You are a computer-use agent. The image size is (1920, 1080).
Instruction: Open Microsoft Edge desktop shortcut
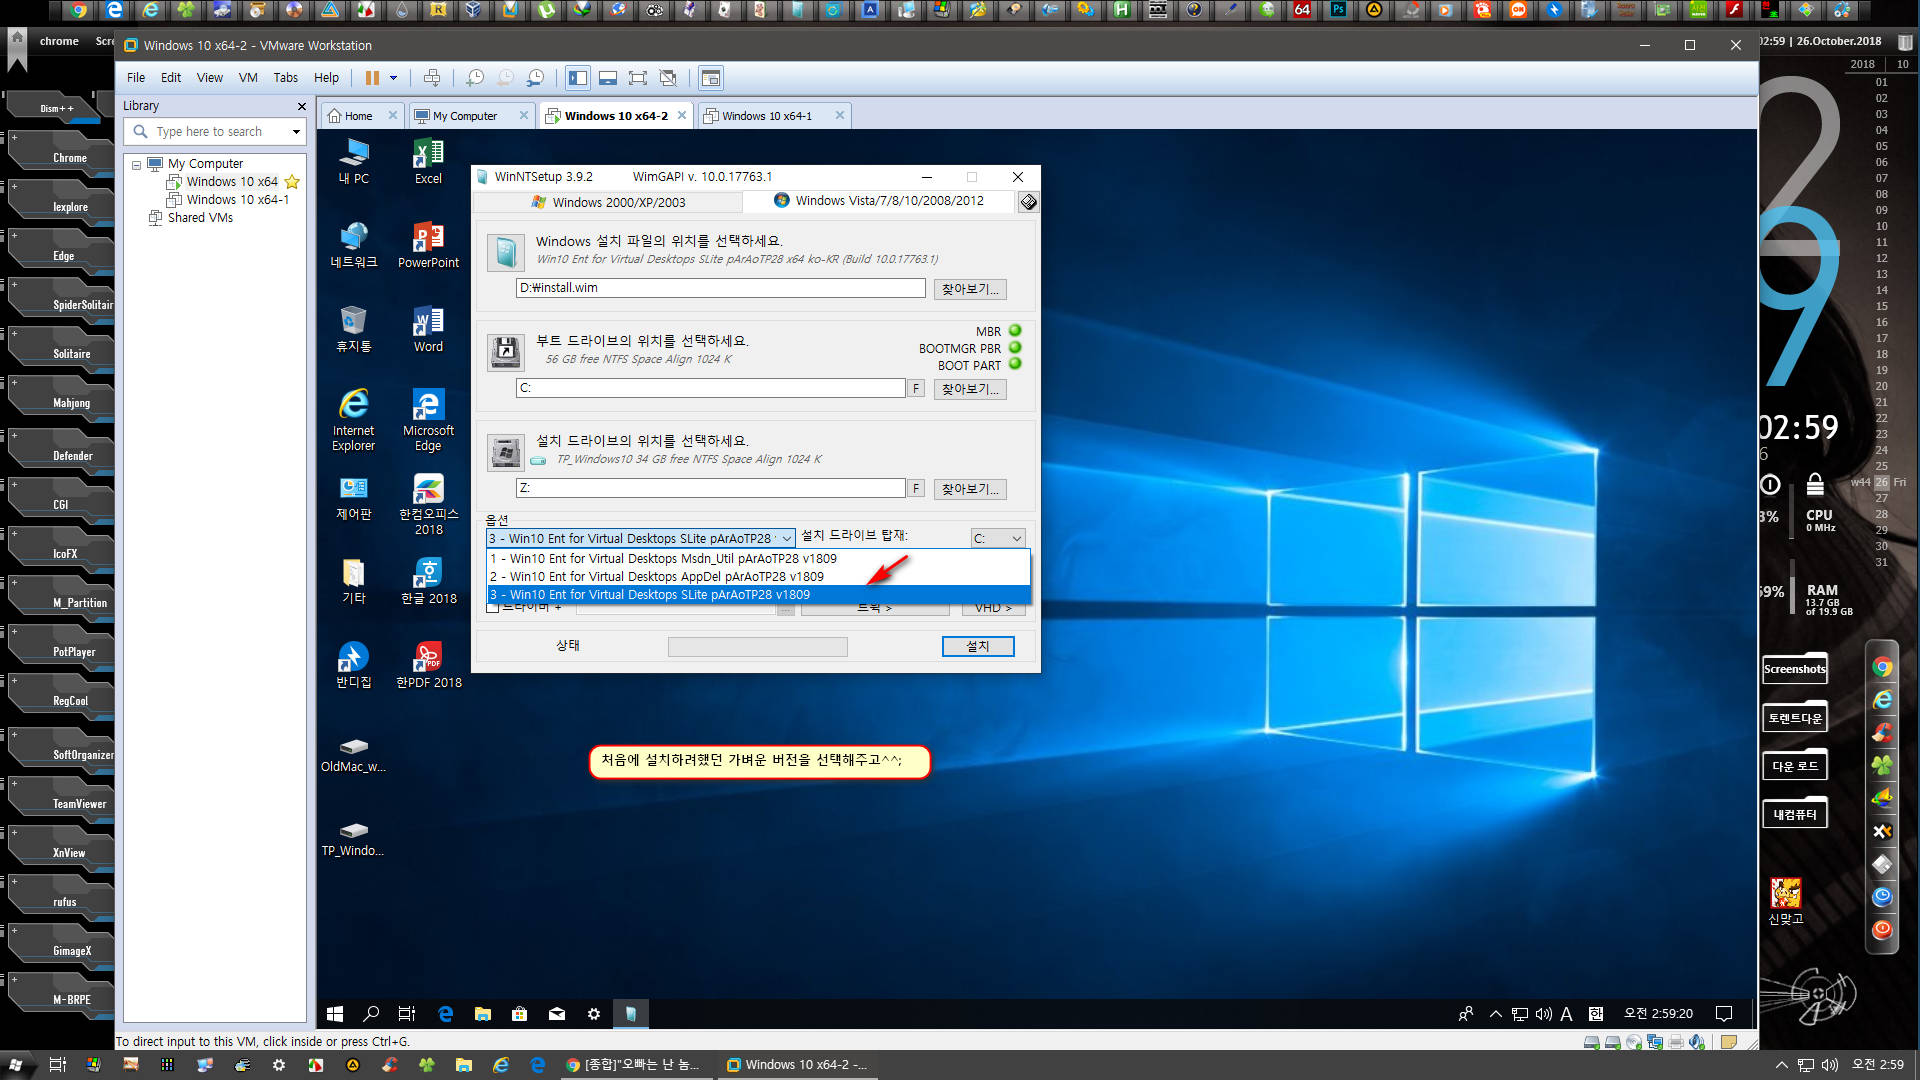(x=428, y=420)
